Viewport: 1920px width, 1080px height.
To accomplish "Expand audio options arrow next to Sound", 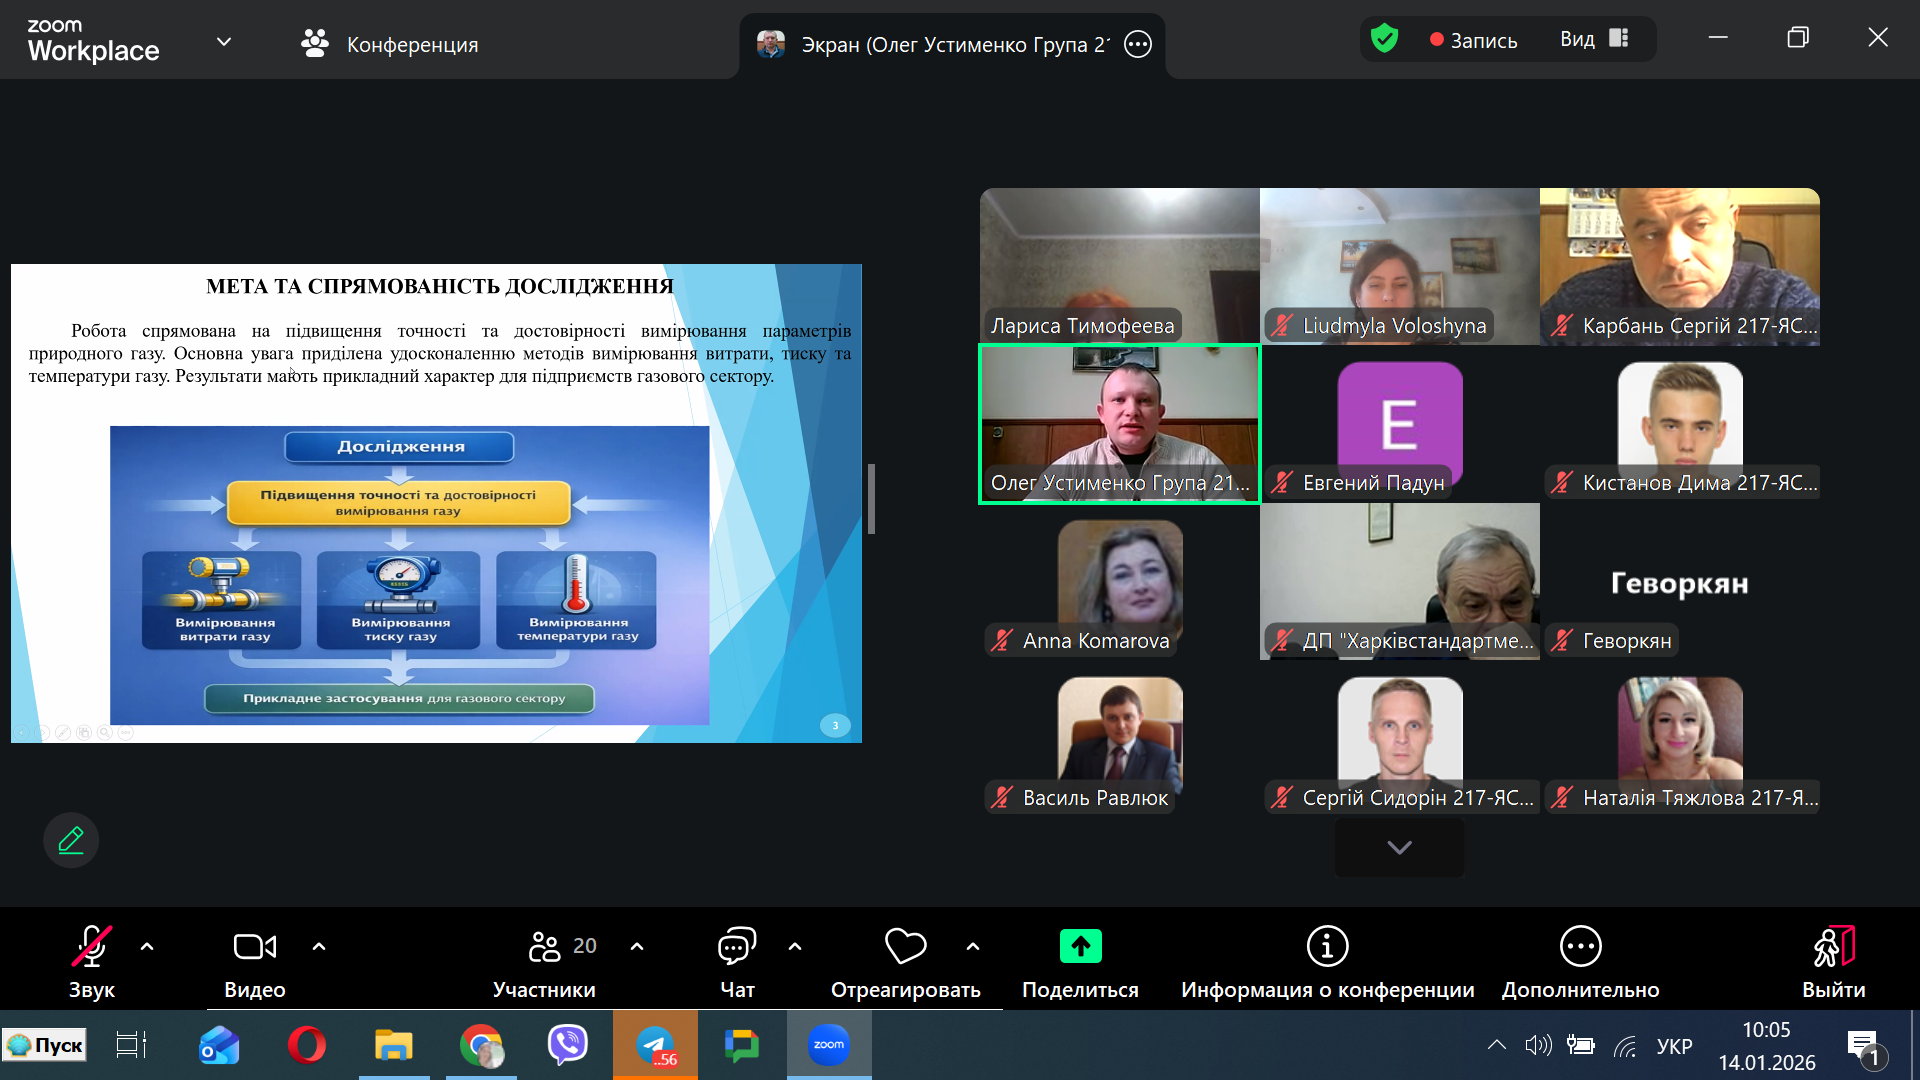I will pyautogui.click(x=147, y=946).
